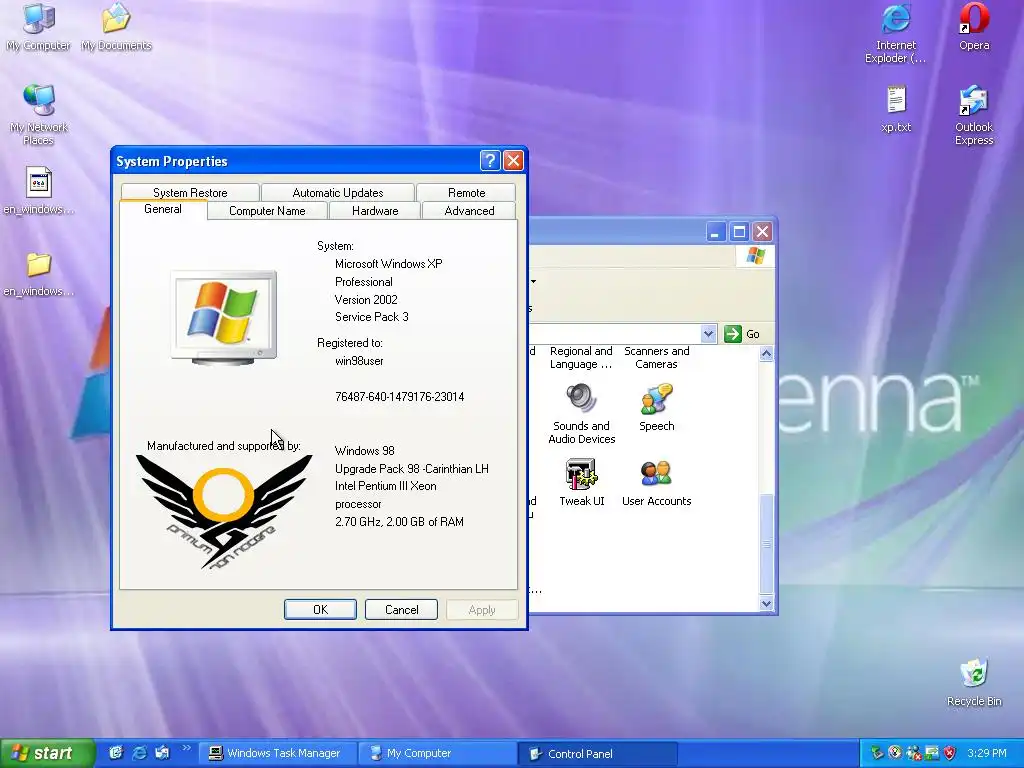
Task: Click the help question mark in System Properties
Action: click(490, 161)
